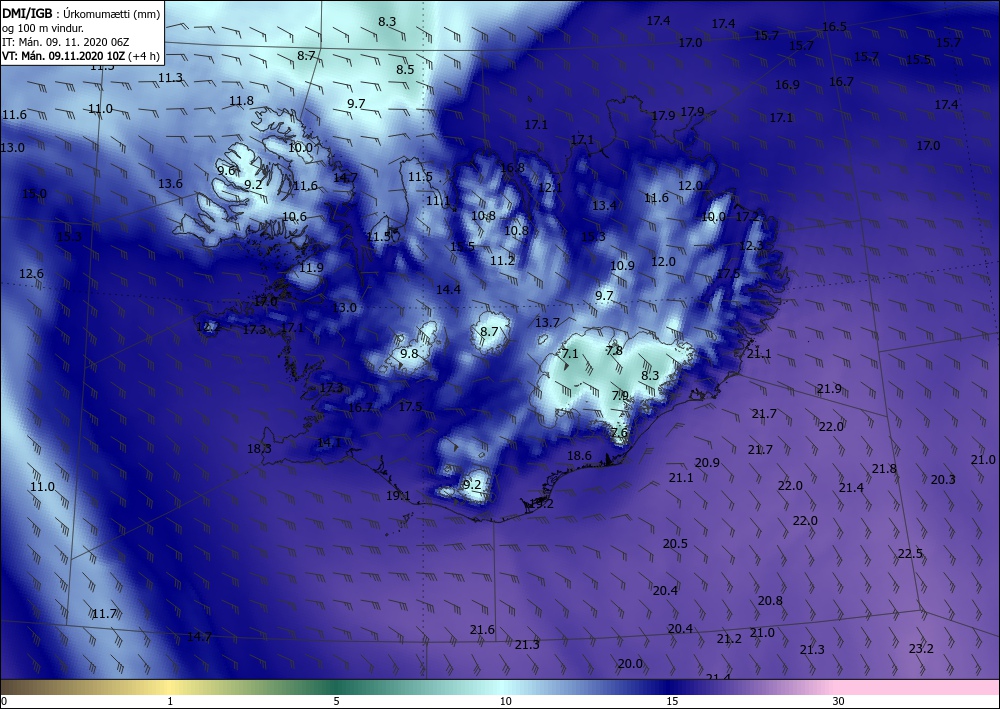The image size is (1000, 709).
Task: Click the 15.5 value label
Action: [x=918, y=60]
